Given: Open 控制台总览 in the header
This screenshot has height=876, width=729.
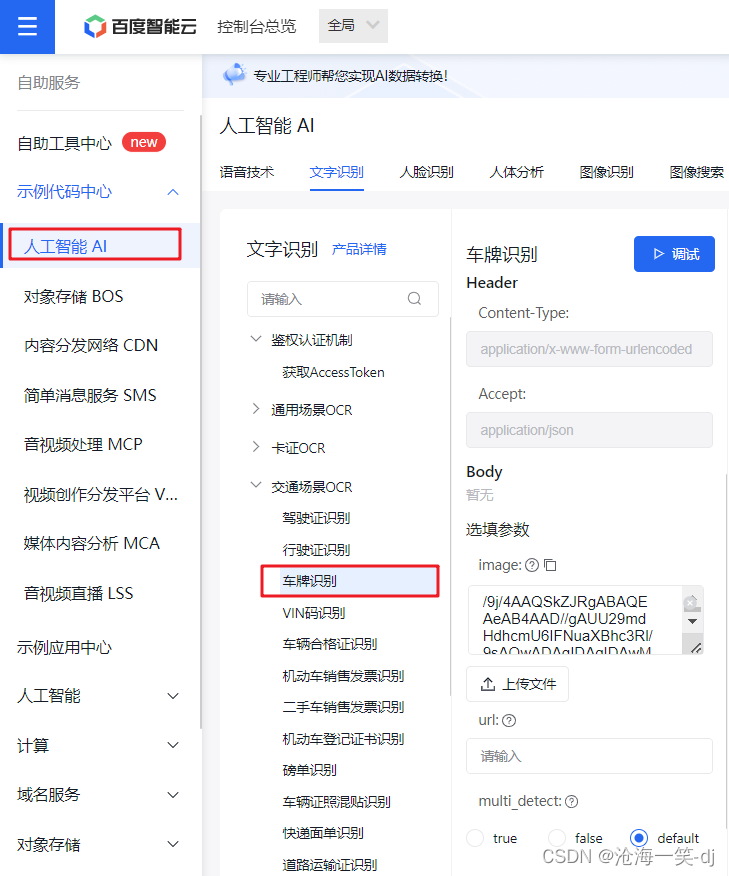Looking at the screenshot, I should tap(256, 26).
